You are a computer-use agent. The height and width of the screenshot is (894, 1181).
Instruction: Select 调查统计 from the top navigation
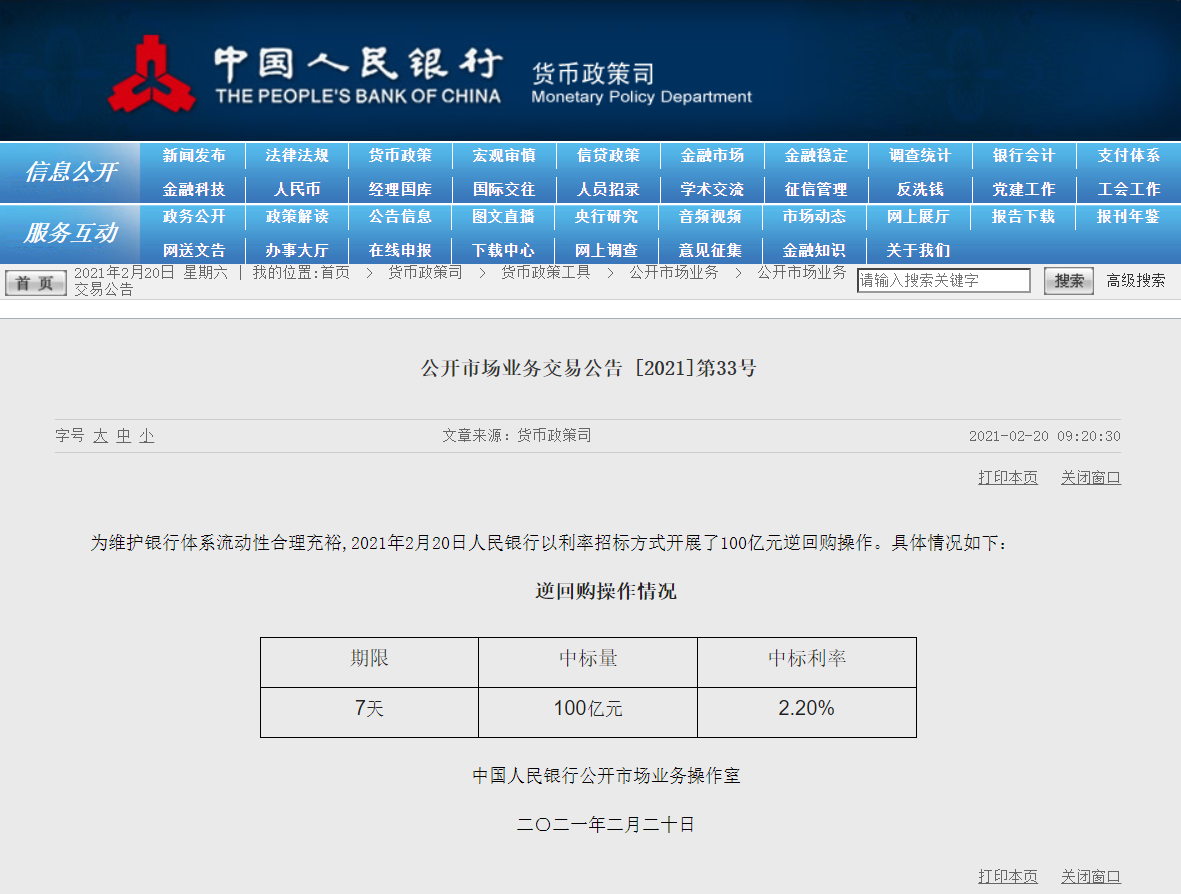pos(920,156)
